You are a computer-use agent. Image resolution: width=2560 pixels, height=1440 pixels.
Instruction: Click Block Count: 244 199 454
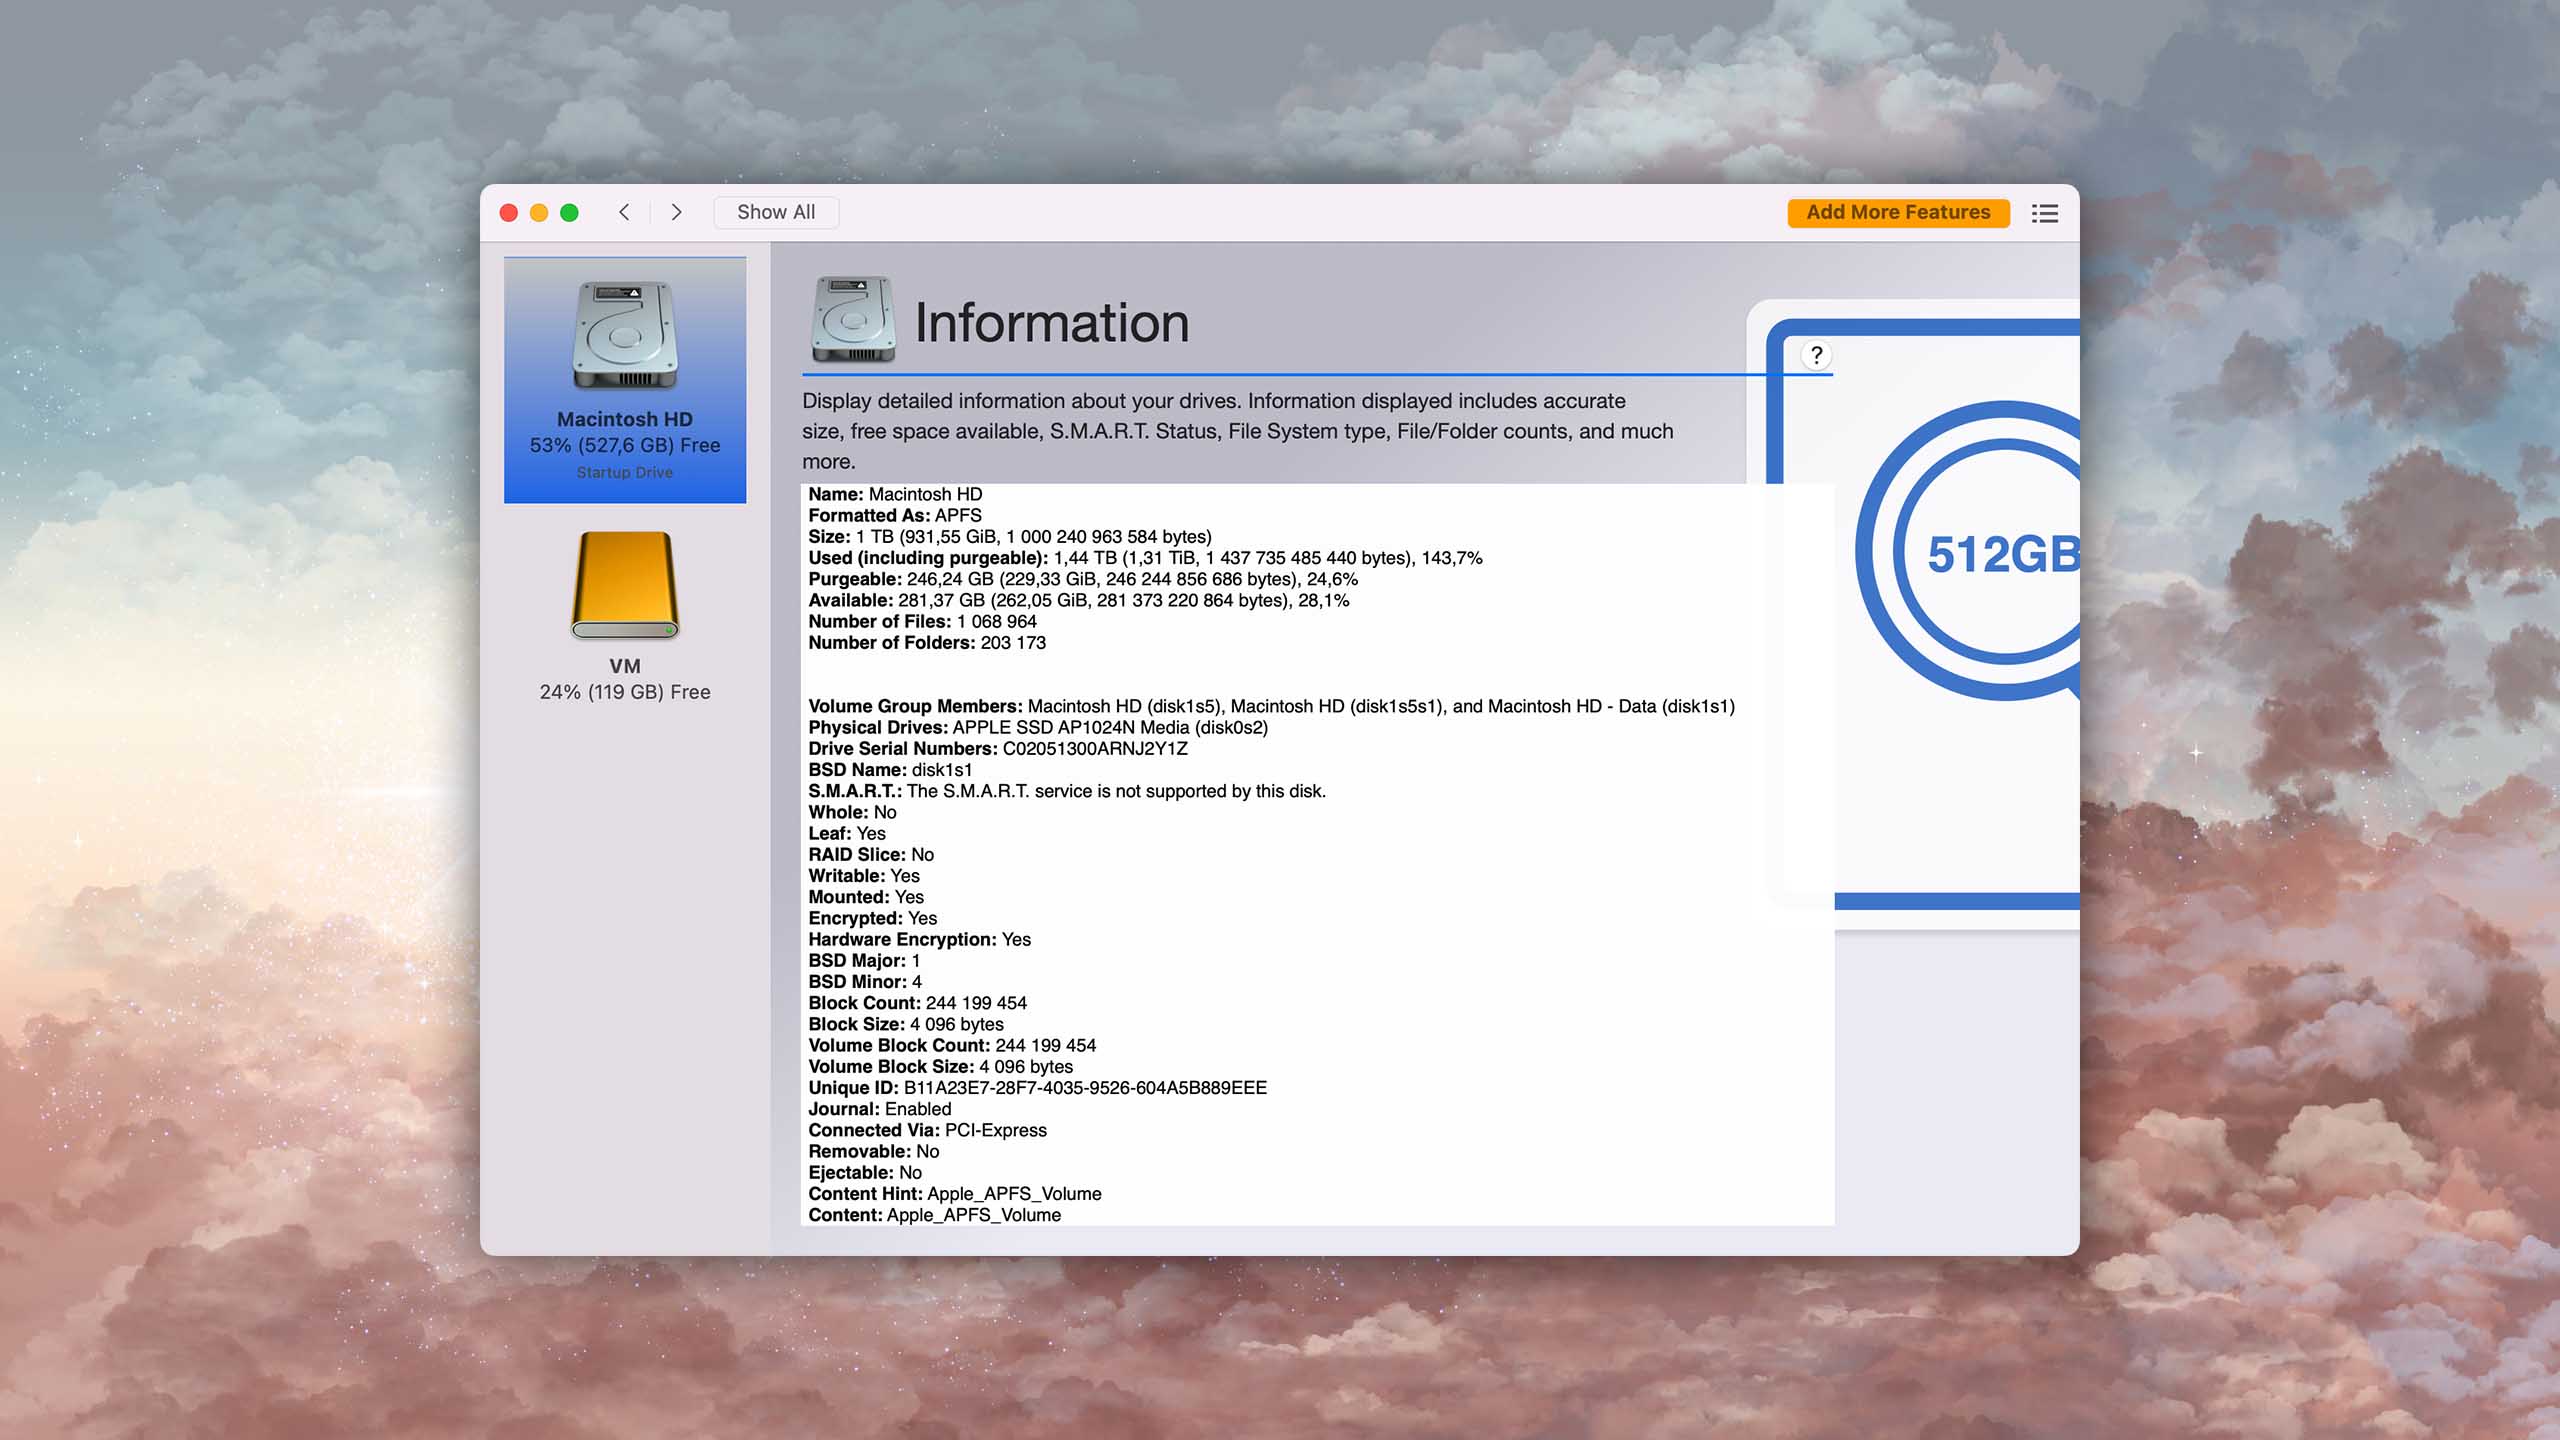click(x=917, y=1003)
